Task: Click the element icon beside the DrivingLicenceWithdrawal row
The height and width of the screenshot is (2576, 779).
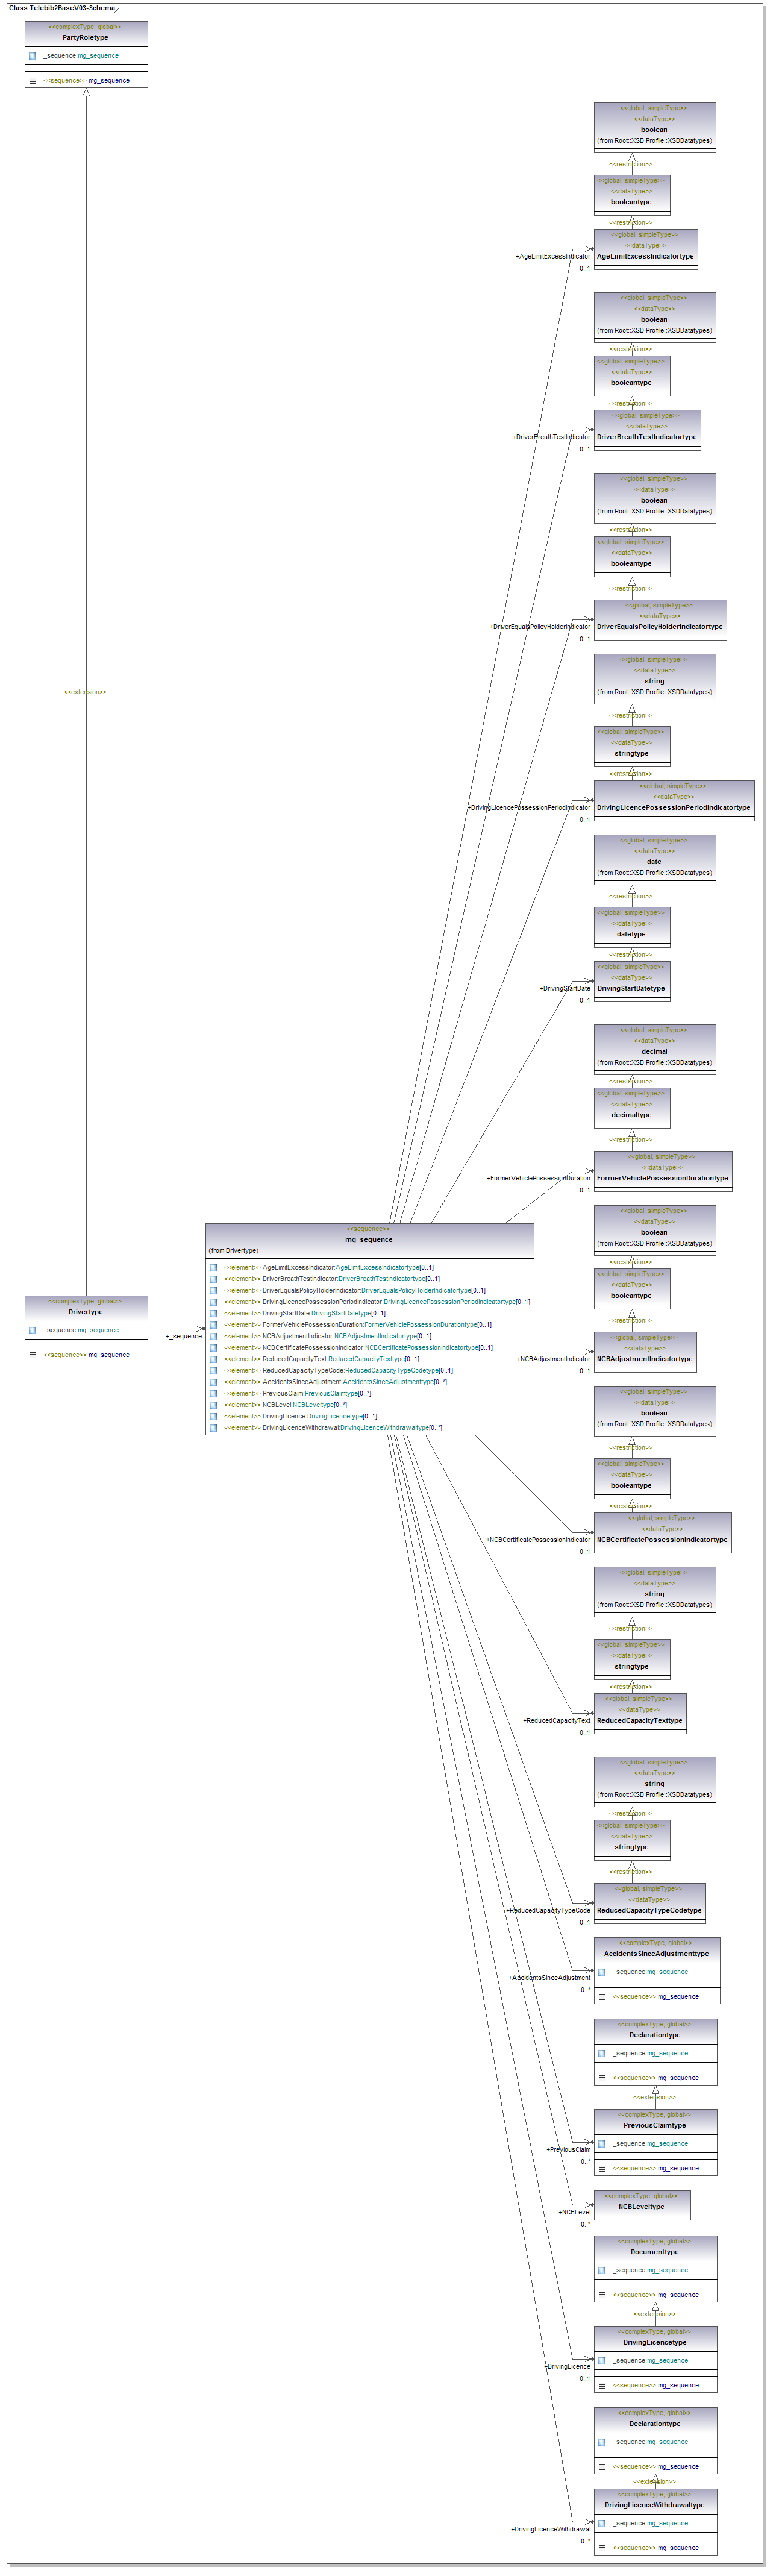Action: [213, 1428]
